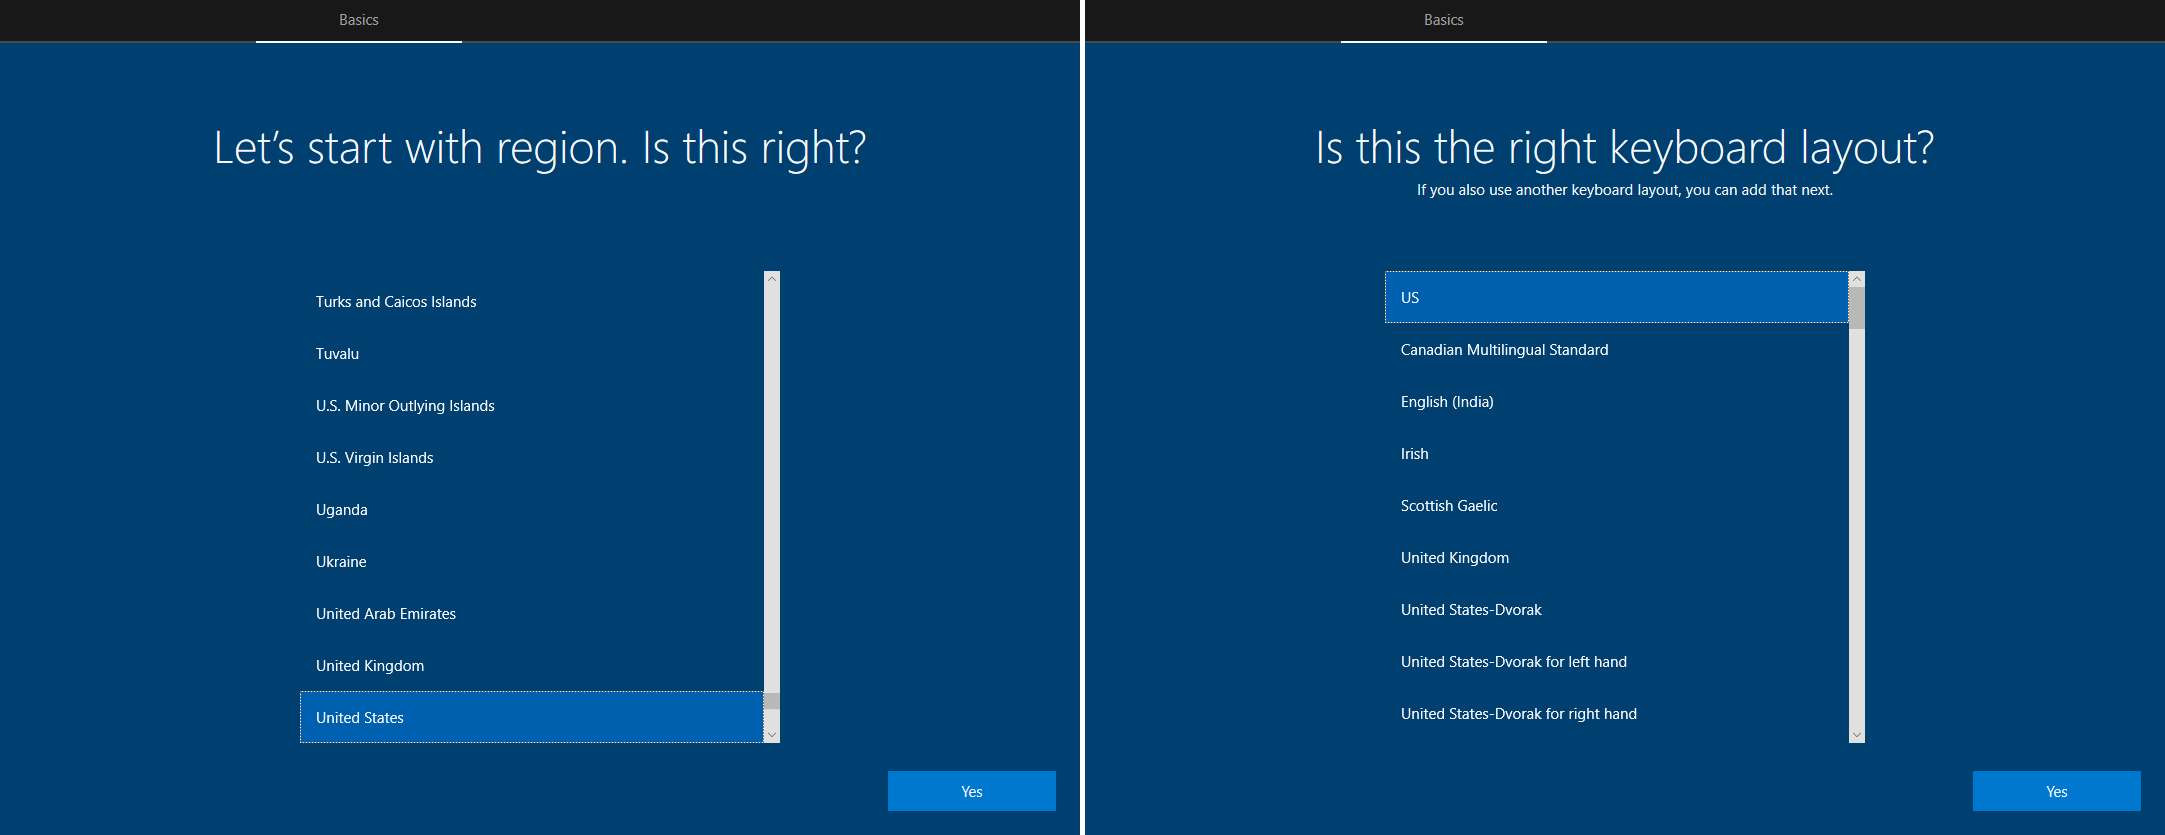The image size is (2165, 835).
Task: Click the keyboard list scroll-down arrow
Action: [x=1857, y=735]
